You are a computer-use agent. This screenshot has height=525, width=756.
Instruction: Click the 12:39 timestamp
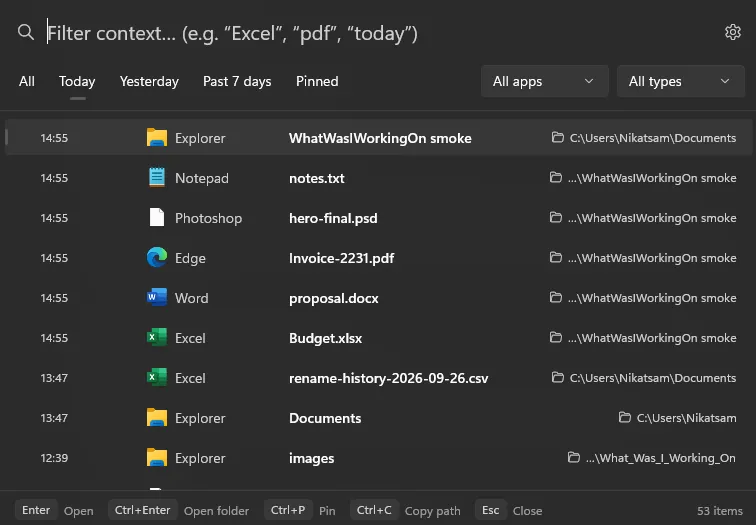coord(54,458)
